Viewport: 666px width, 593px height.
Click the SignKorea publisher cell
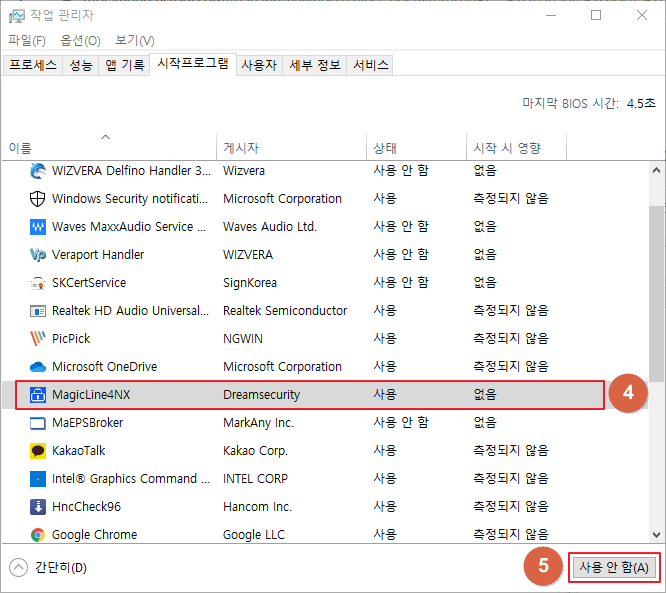[x=250, y=283]
